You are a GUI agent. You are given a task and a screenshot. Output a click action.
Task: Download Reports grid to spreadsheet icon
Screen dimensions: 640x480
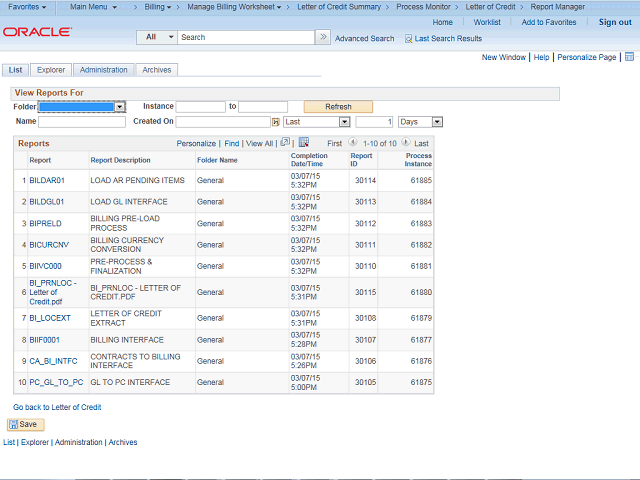tap(303, 143)
